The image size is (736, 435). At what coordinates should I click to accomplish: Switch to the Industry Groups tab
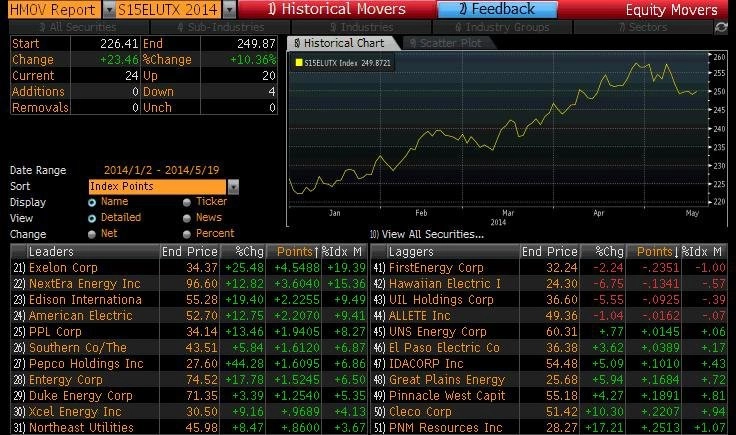(502, 27)
